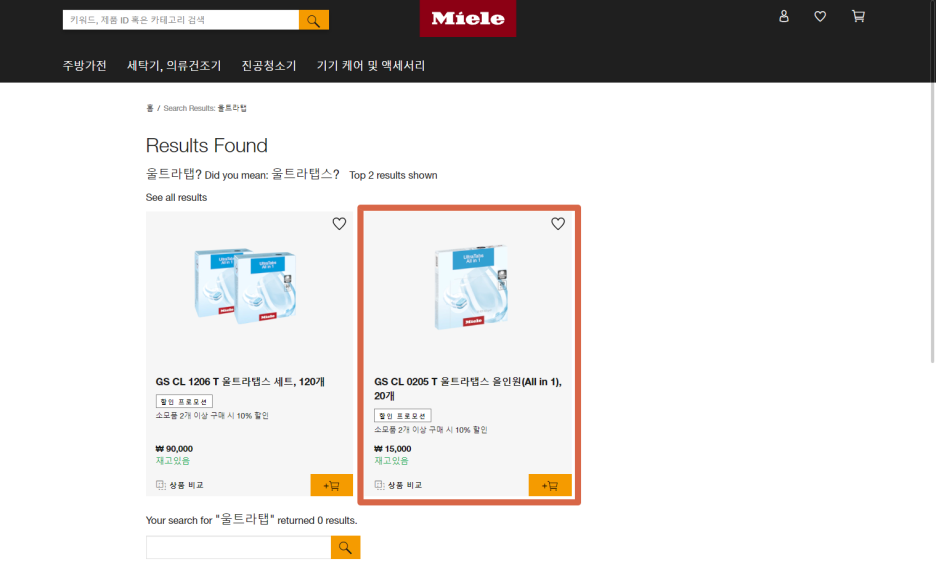Image resolution: width=936 pixels, height=572 pixels.
Task: Open the 주방가전 menu
Action: pyautogui.click(x=85, y=66)
